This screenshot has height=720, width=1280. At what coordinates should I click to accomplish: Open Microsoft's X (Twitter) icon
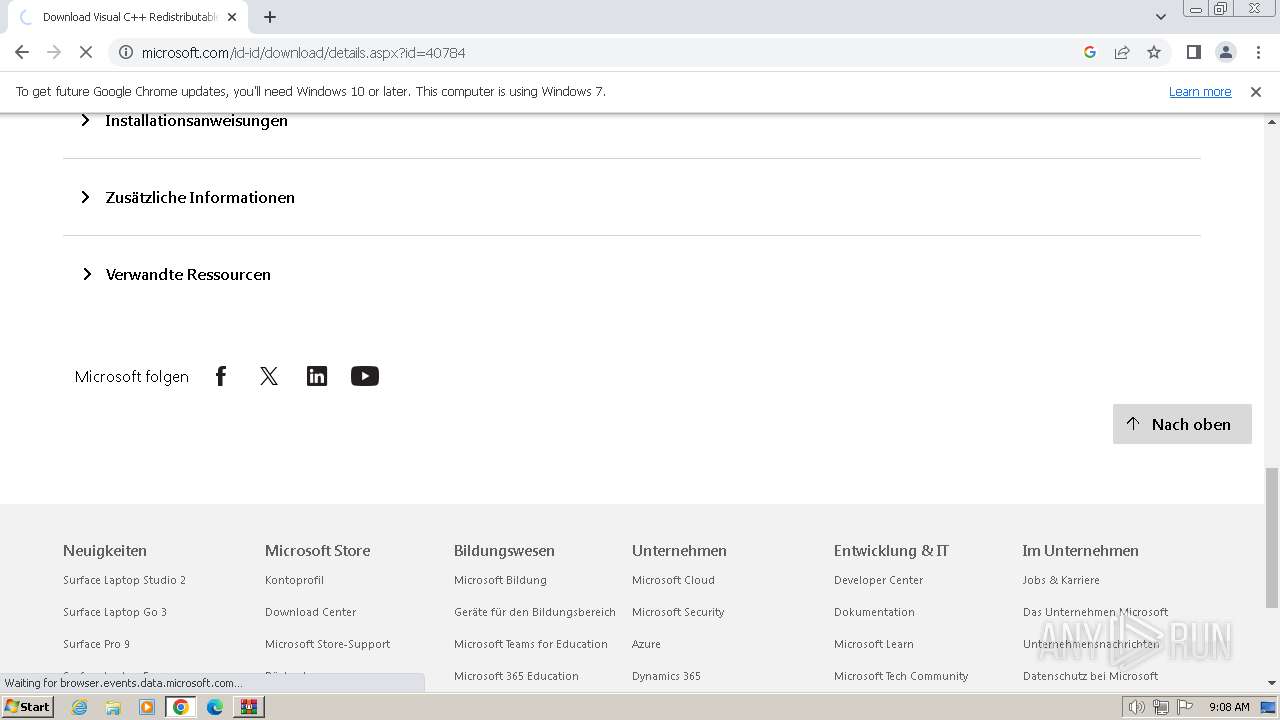pos(269,376)
